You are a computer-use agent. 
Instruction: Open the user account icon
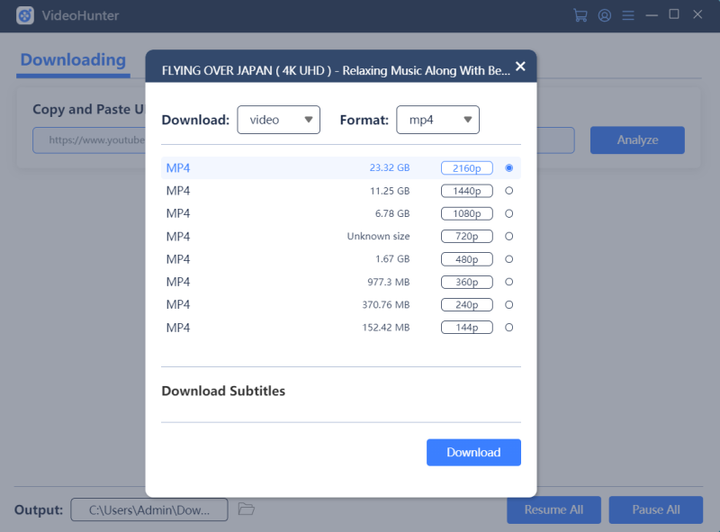pos(604,16)
